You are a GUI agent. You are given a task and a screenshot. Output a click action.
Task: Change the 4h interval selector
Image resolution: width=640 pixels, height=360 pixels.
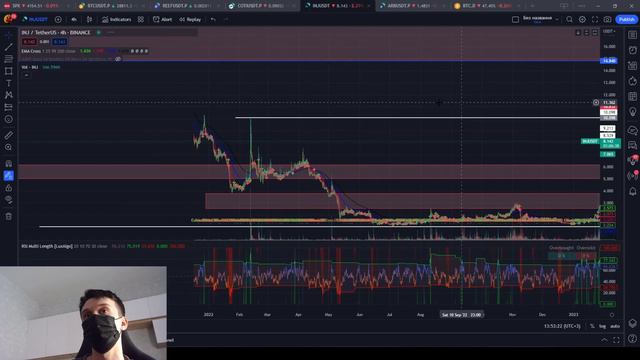(x=74, y=19)
